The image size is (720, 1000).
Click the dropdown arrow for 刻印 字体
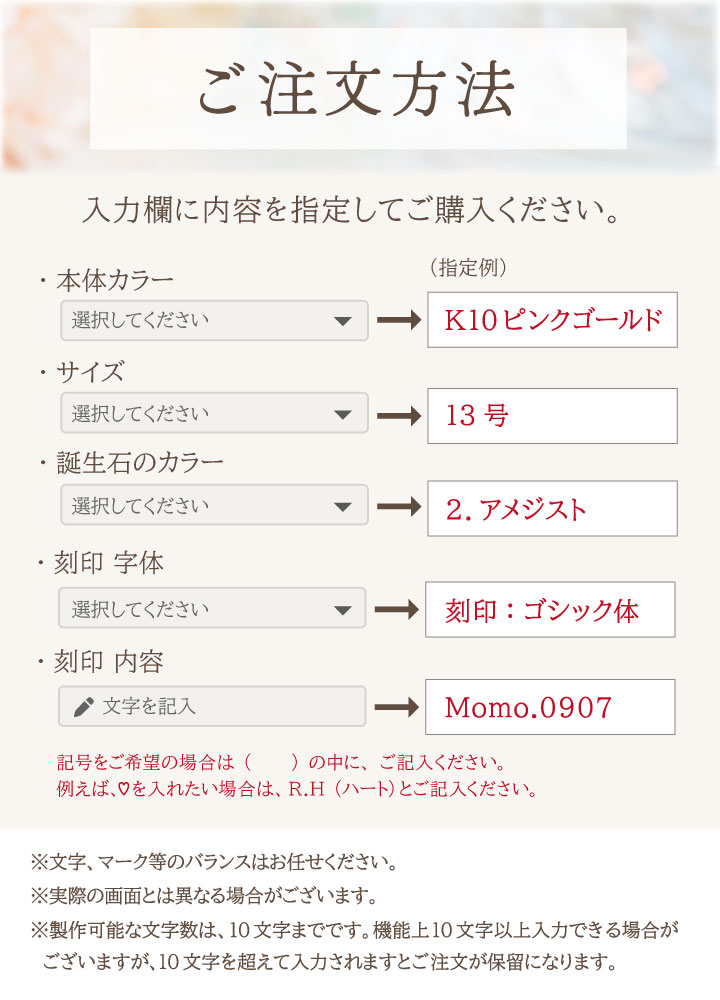point(343,610)
